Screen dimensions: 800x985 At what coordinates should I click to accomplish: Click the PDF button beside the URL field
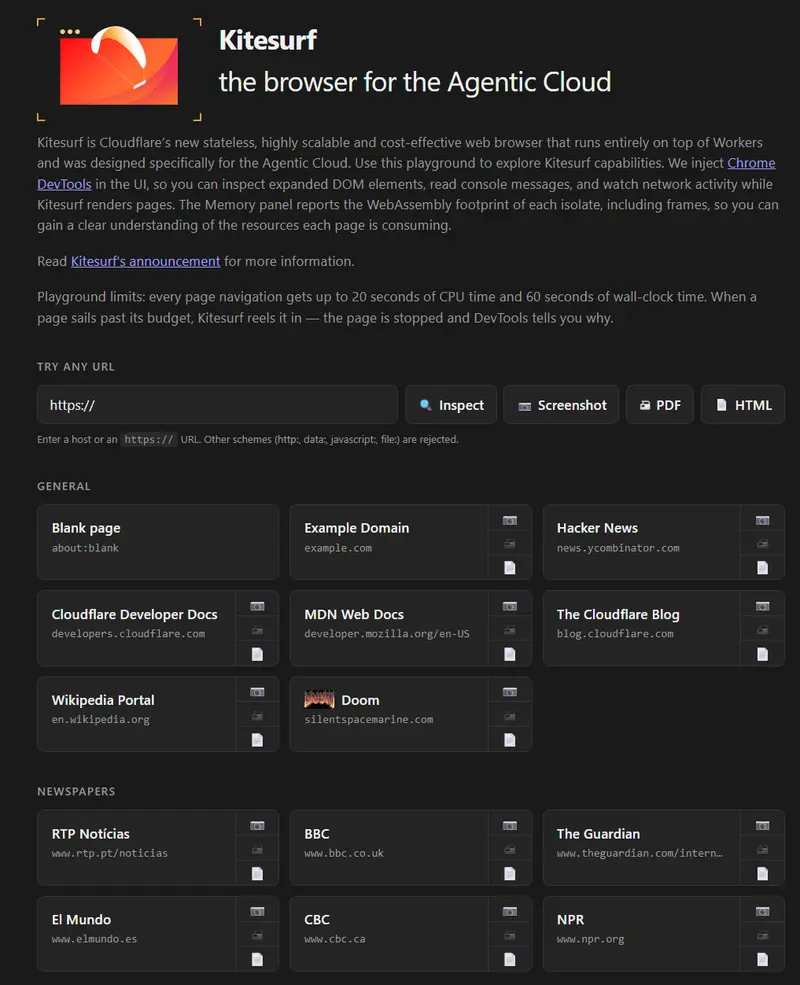660,405
